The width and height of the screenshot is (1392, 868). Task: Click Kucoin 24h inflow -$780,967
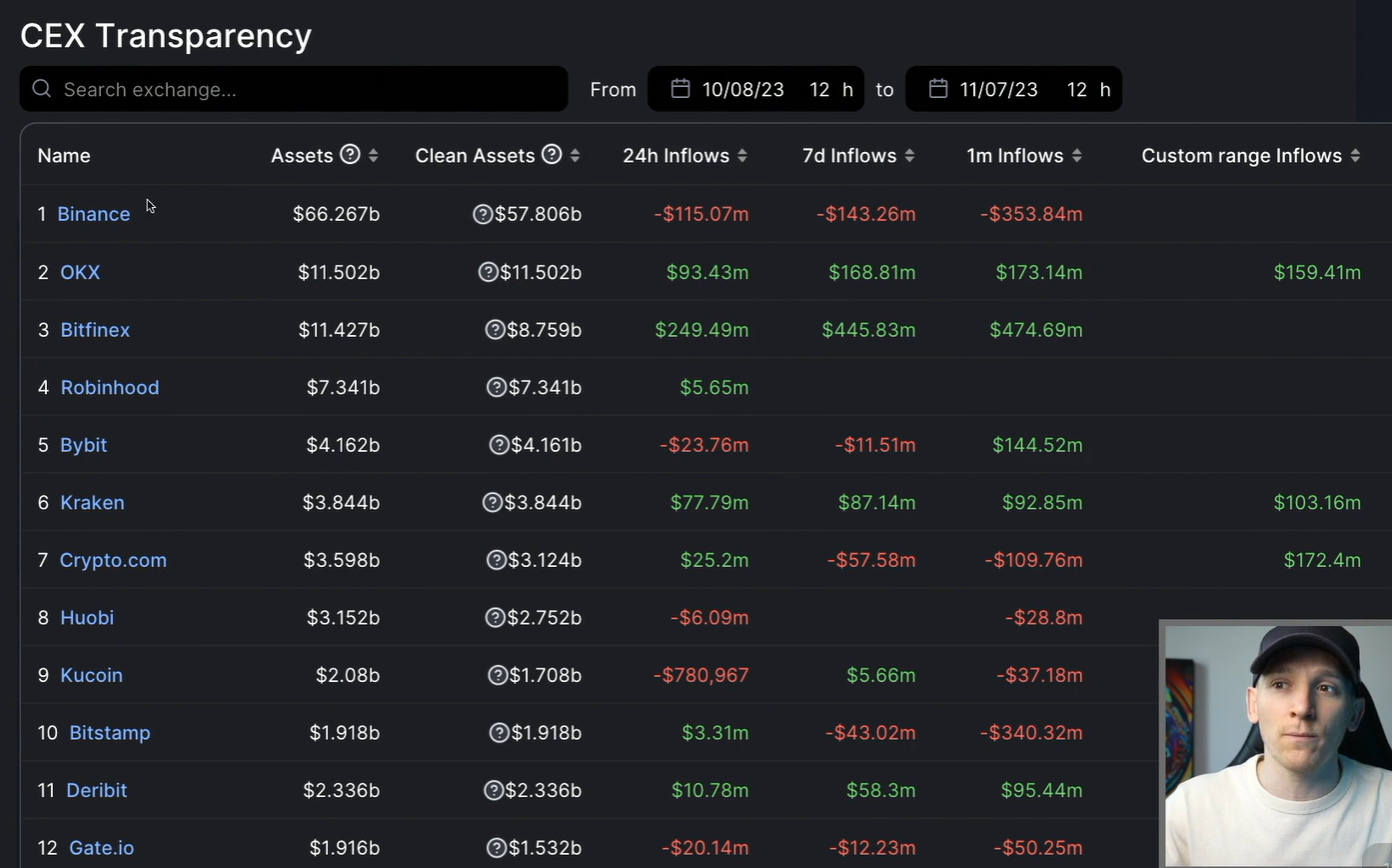coord(701,675)
